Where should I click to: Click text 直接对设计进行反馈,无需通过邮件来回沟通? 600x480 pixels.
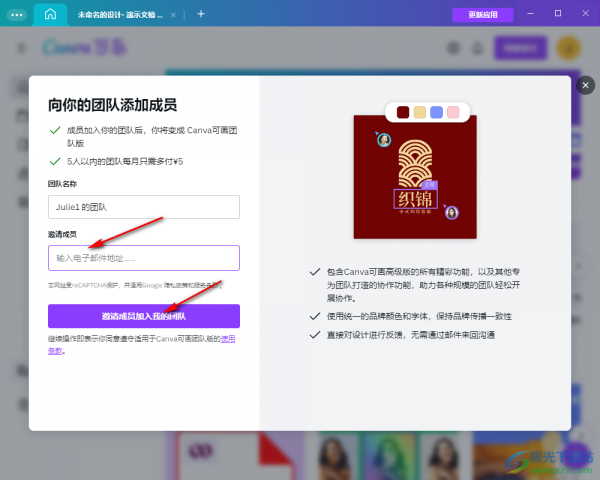click(x=411, y=335)
